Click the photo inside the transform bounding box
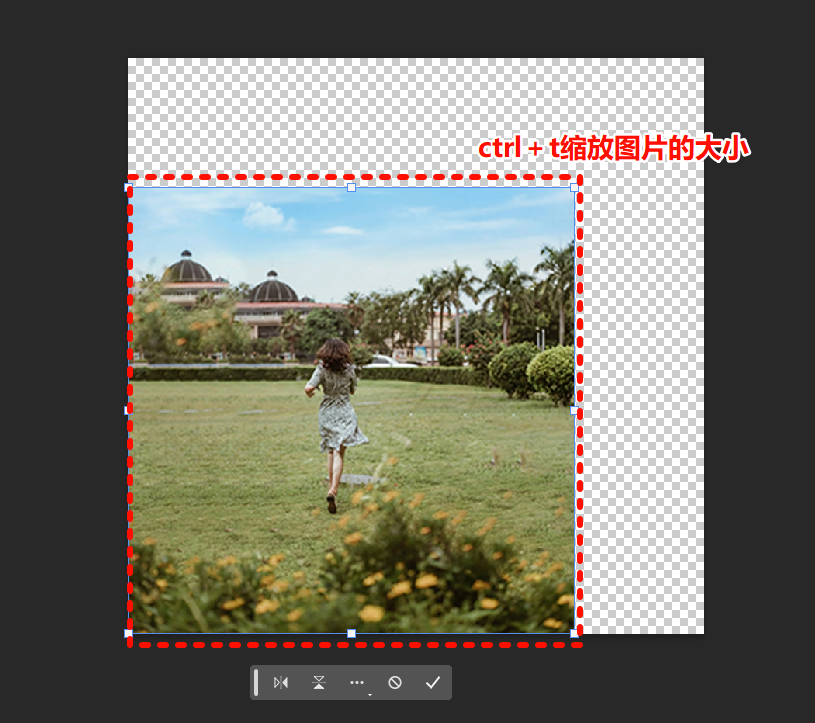 (x=350, y=410)
